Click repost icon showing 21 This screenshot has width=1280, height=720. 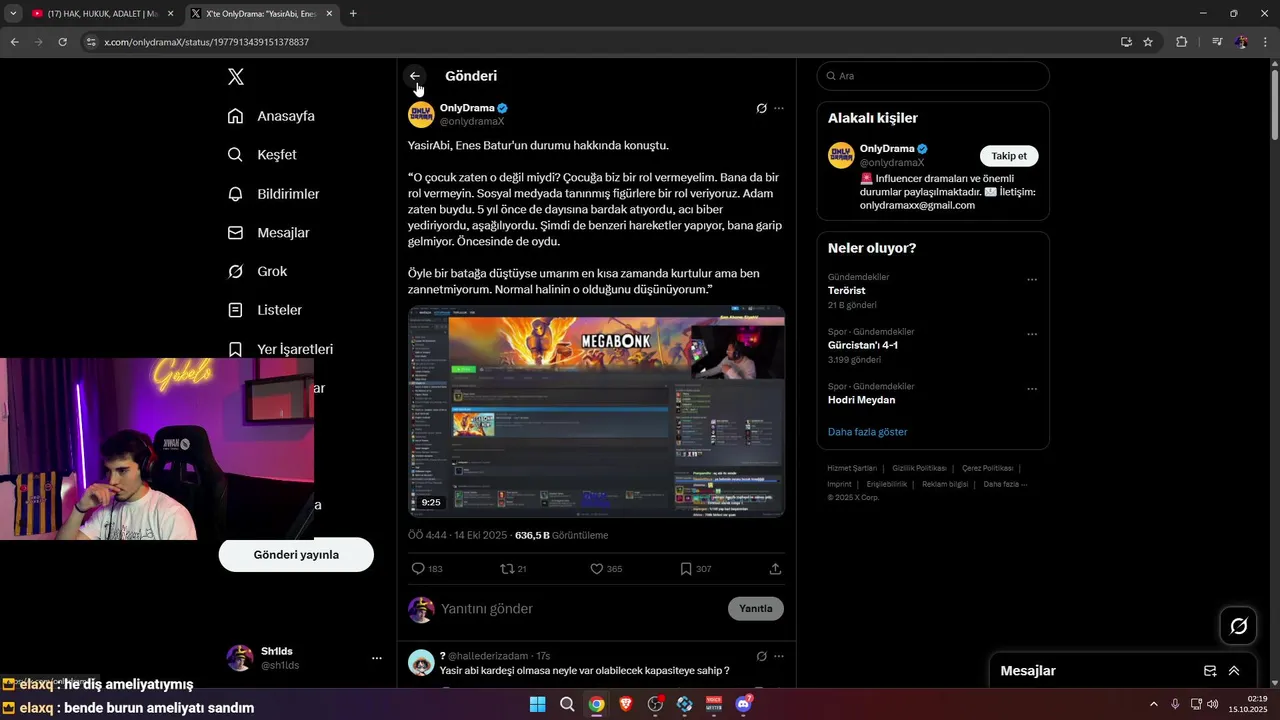[x=507, y=569]
